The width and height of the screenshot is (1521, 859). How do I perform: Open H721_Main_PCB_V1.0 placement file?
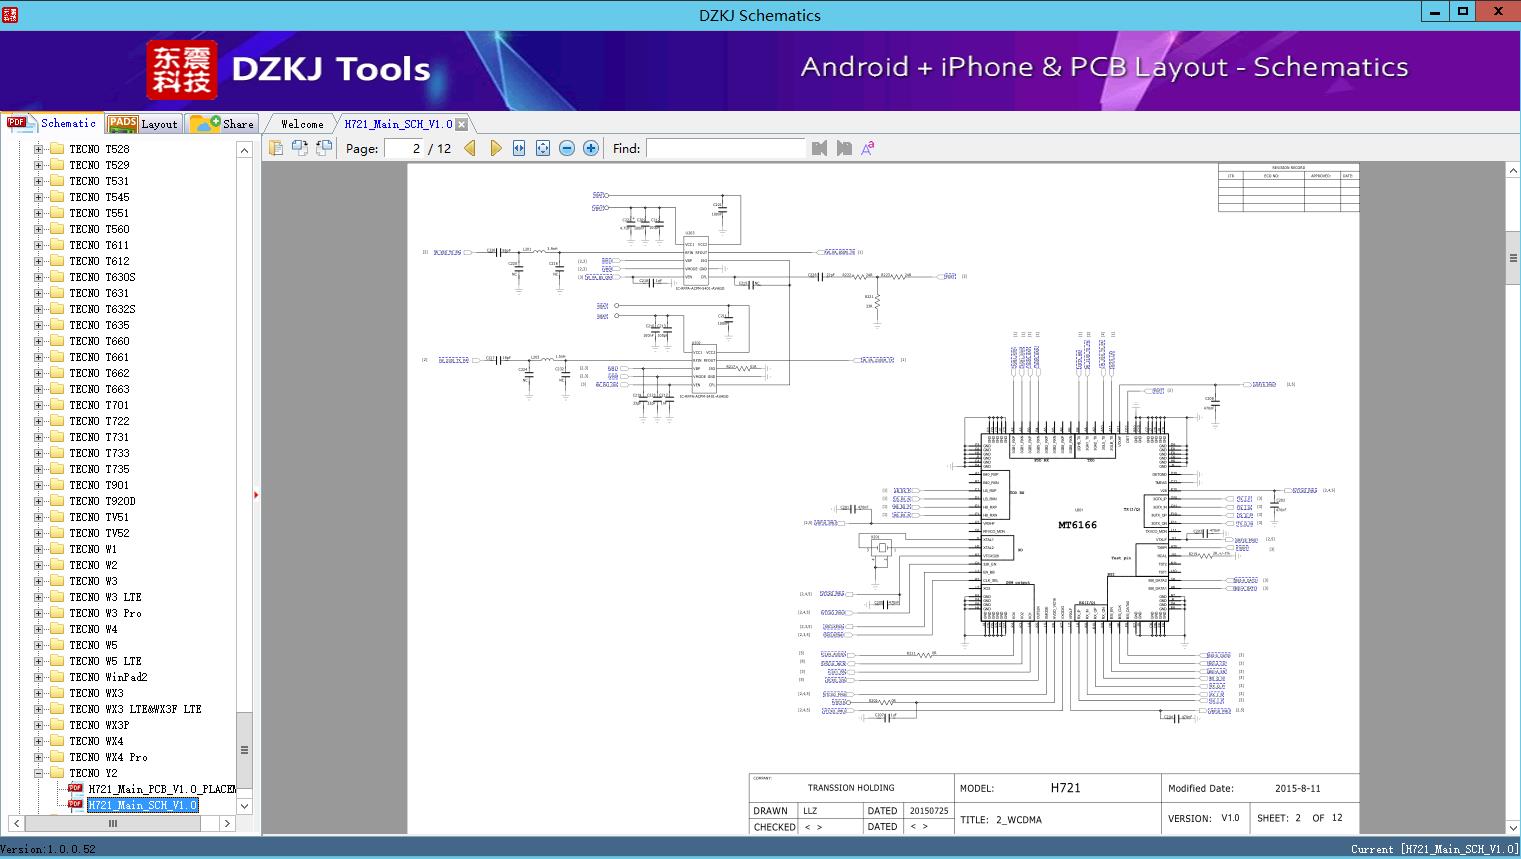161,789
